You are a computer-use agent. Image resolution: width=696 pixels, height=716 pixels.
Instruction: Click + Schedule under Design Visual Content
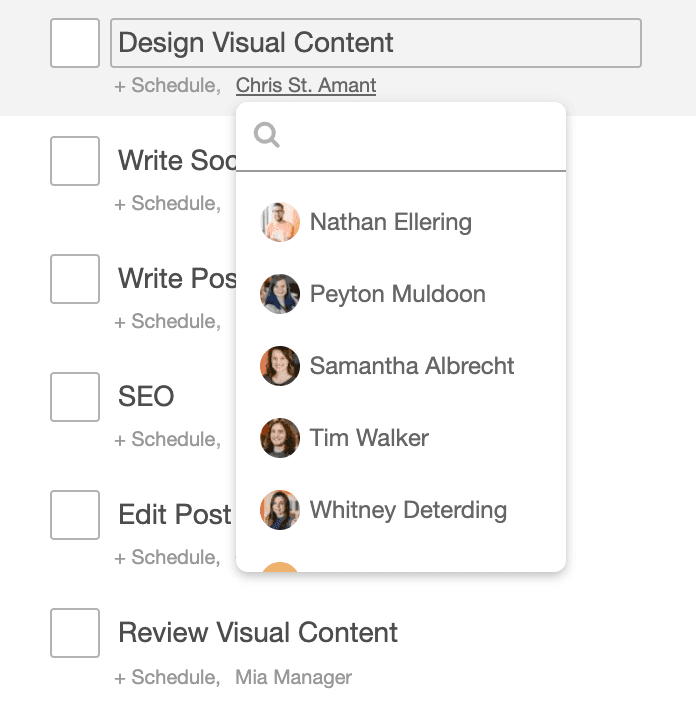[x=165, y=86]
